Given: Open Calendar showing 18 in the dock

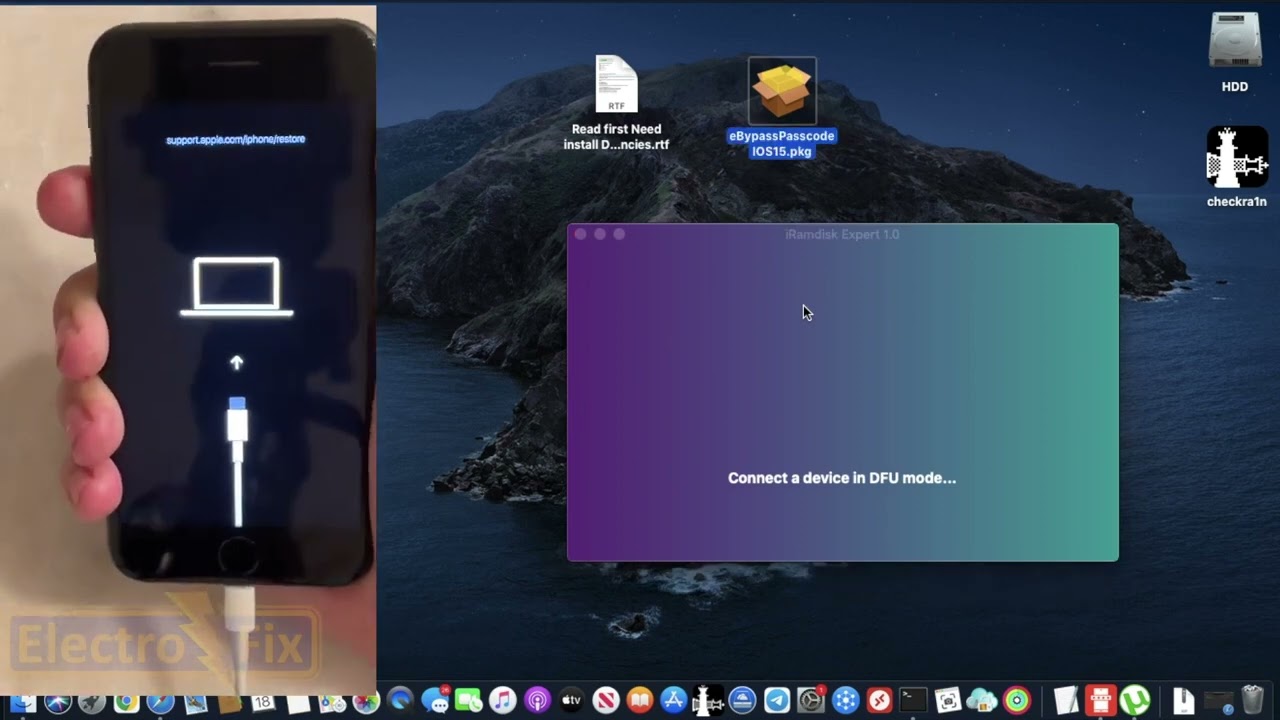Looking at the screenshot, I should (x=263, y=703).
